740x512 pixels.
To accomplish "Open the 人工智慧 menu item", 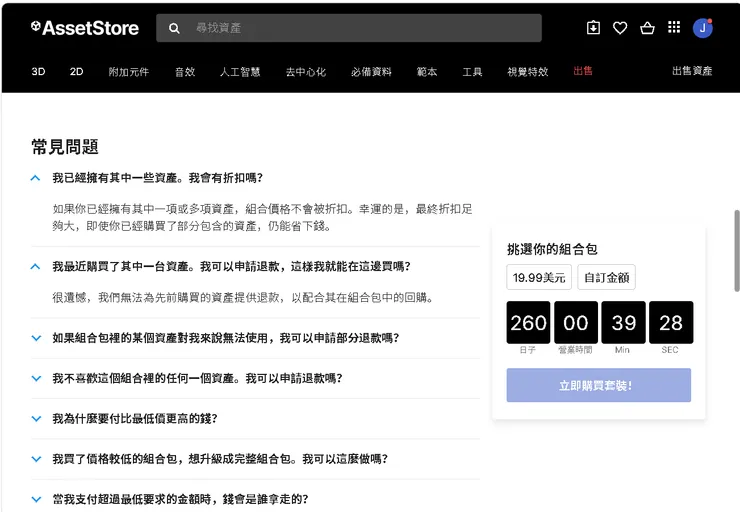I will [240, 72].
